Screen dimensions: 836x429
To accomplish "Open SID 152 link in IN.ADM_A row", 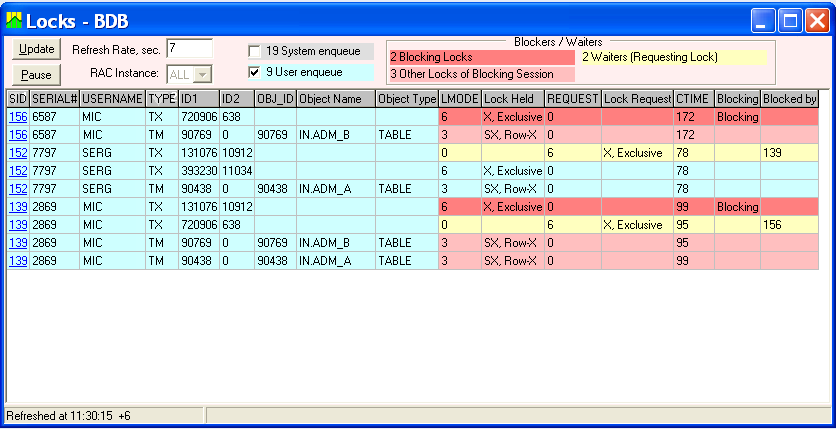I will 18,189.
